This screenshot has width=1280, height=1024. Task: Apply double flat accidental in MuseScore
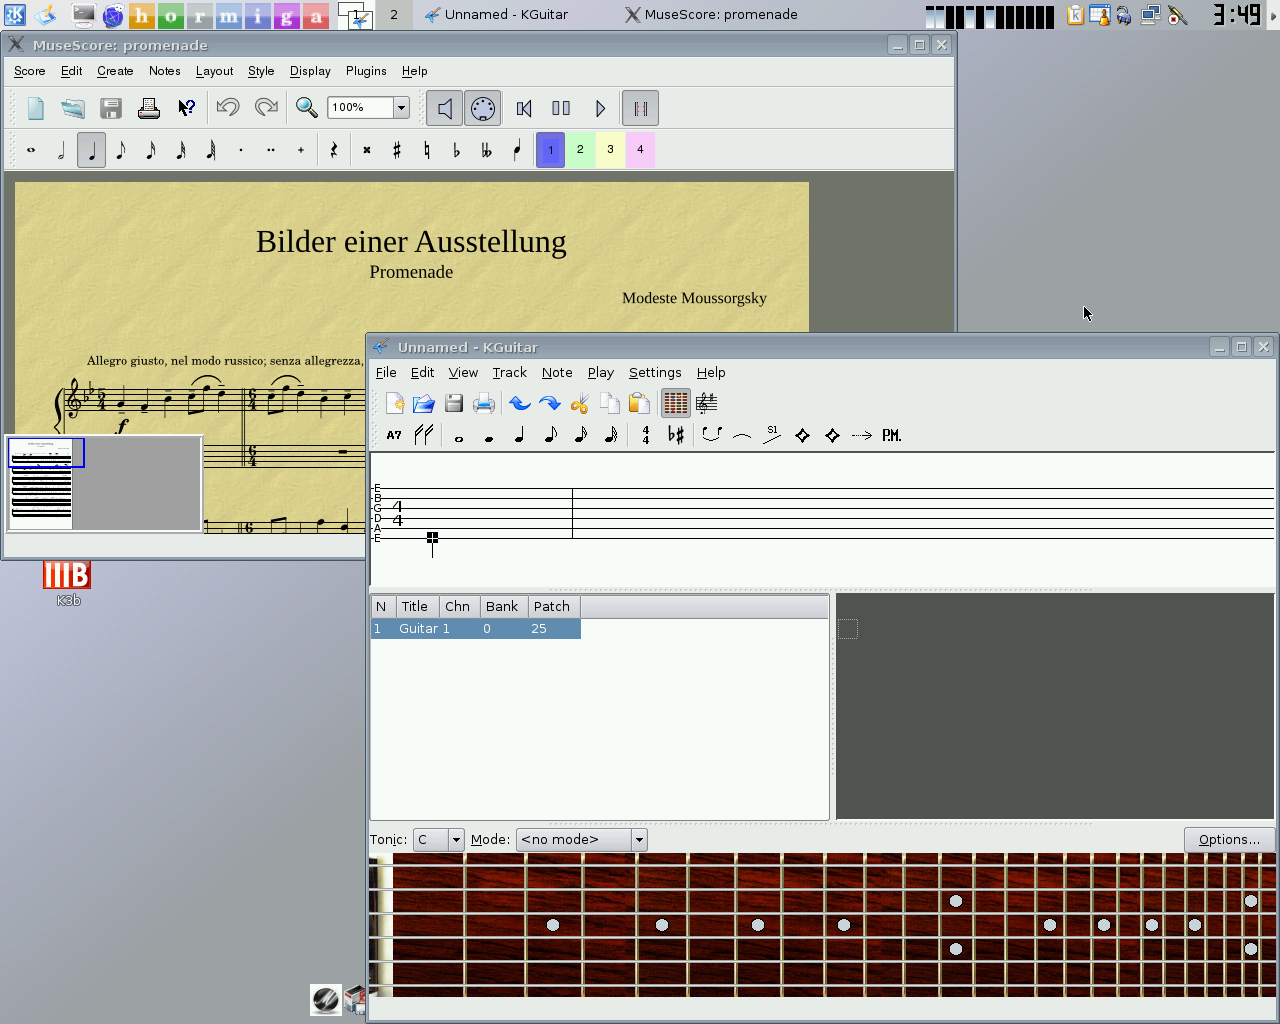[487, 150]
